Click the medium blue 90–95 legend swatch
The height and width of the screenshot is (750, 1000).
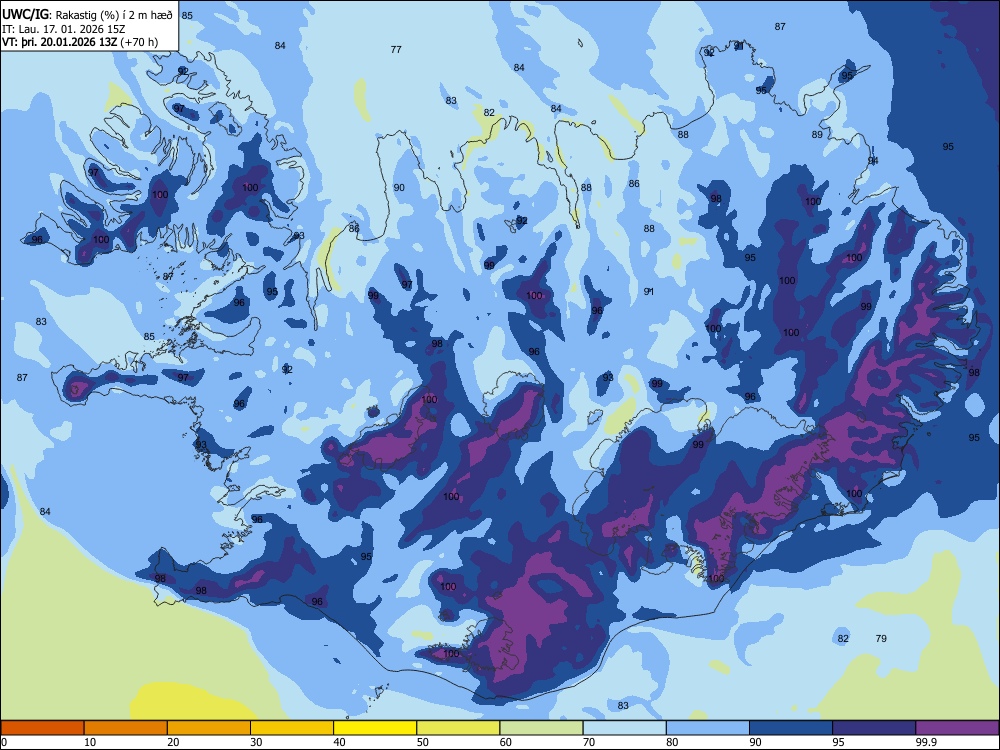point(791,728)
